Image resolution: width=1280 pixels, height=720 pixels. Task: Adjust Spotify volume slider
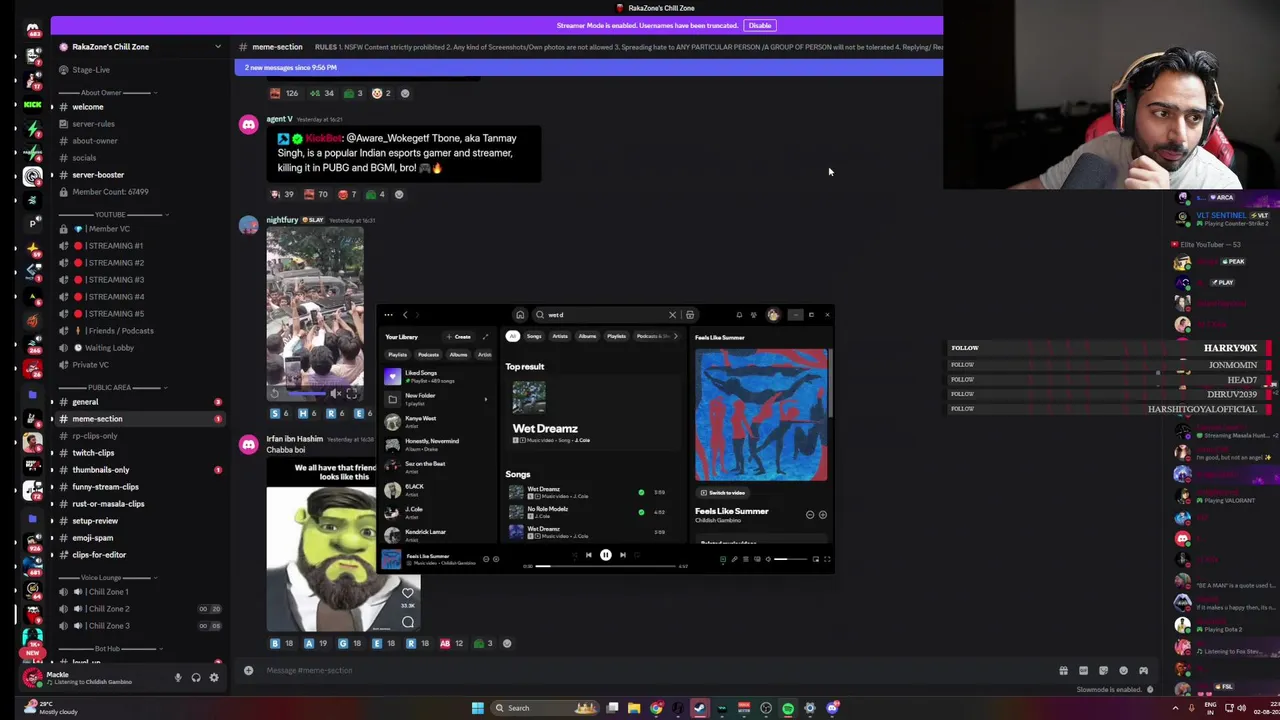(x=791, y=560)
